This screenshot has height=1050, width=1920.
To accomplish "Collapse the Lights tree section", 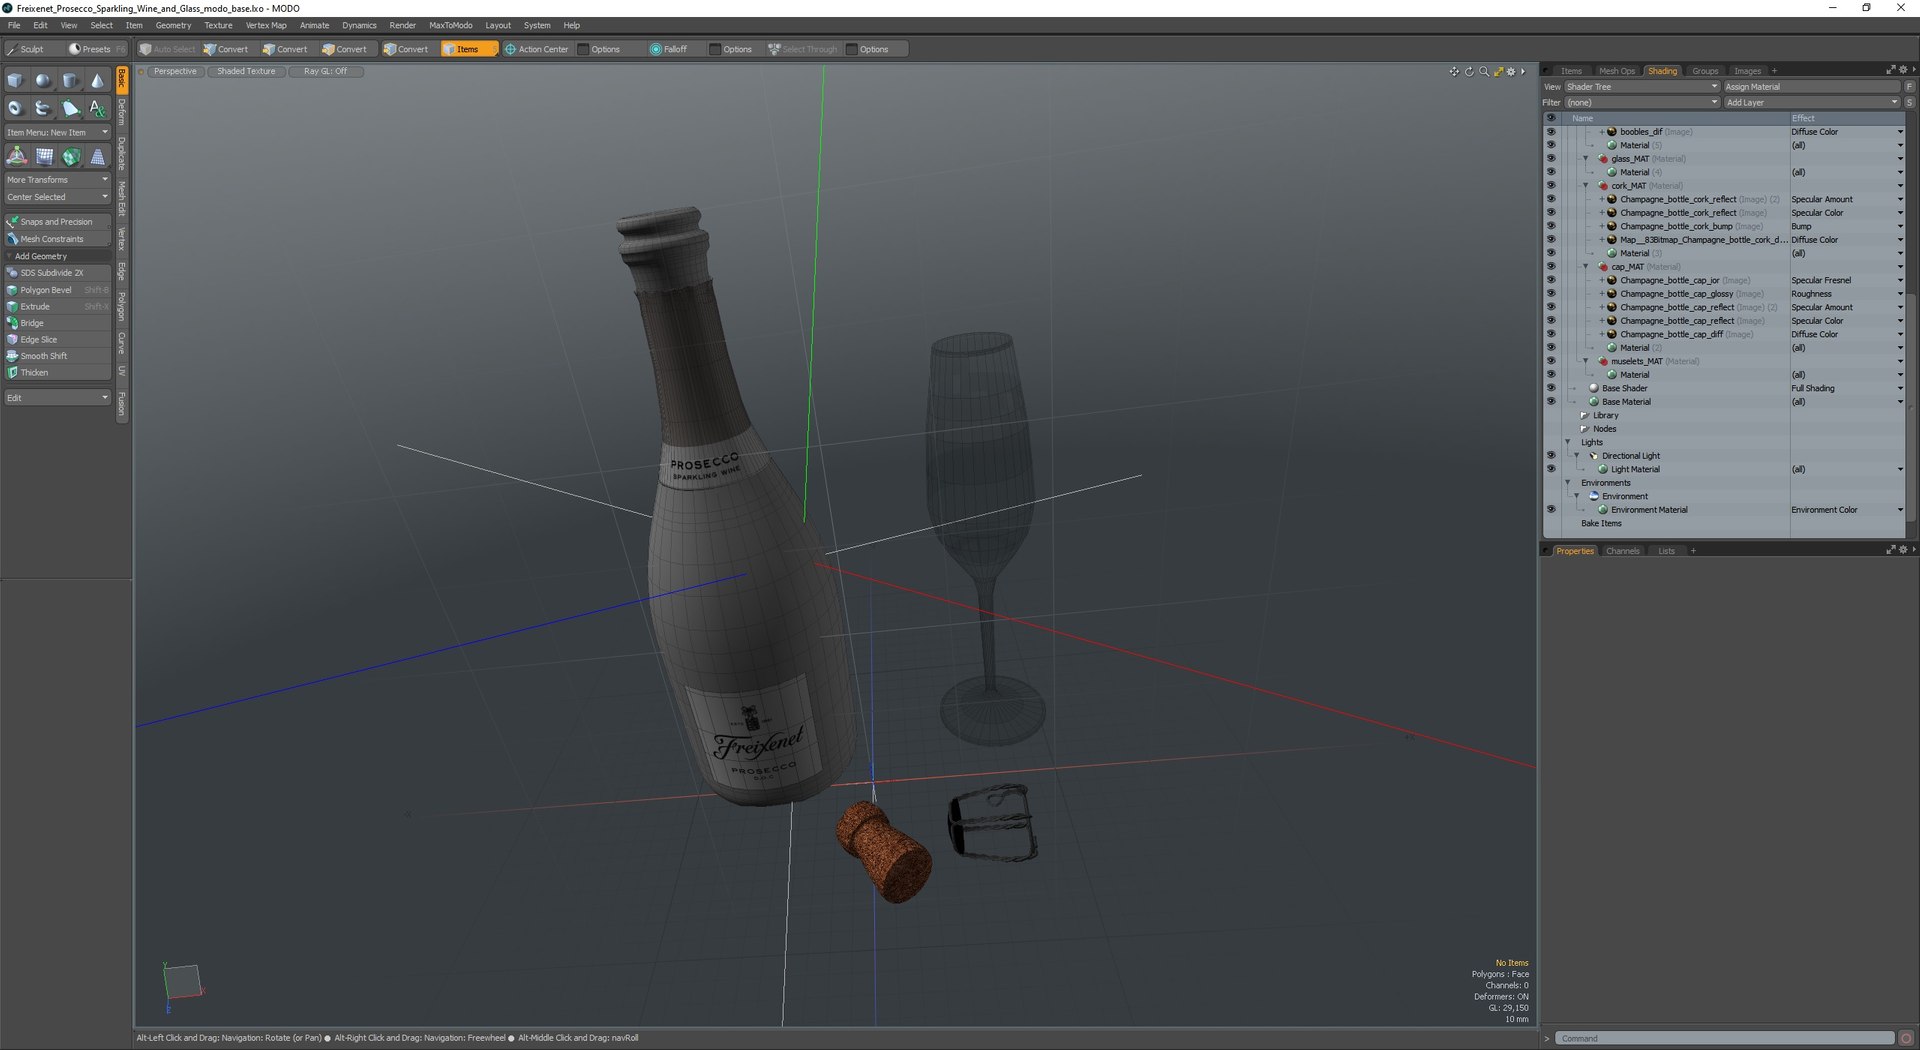I will (1567, 442).
